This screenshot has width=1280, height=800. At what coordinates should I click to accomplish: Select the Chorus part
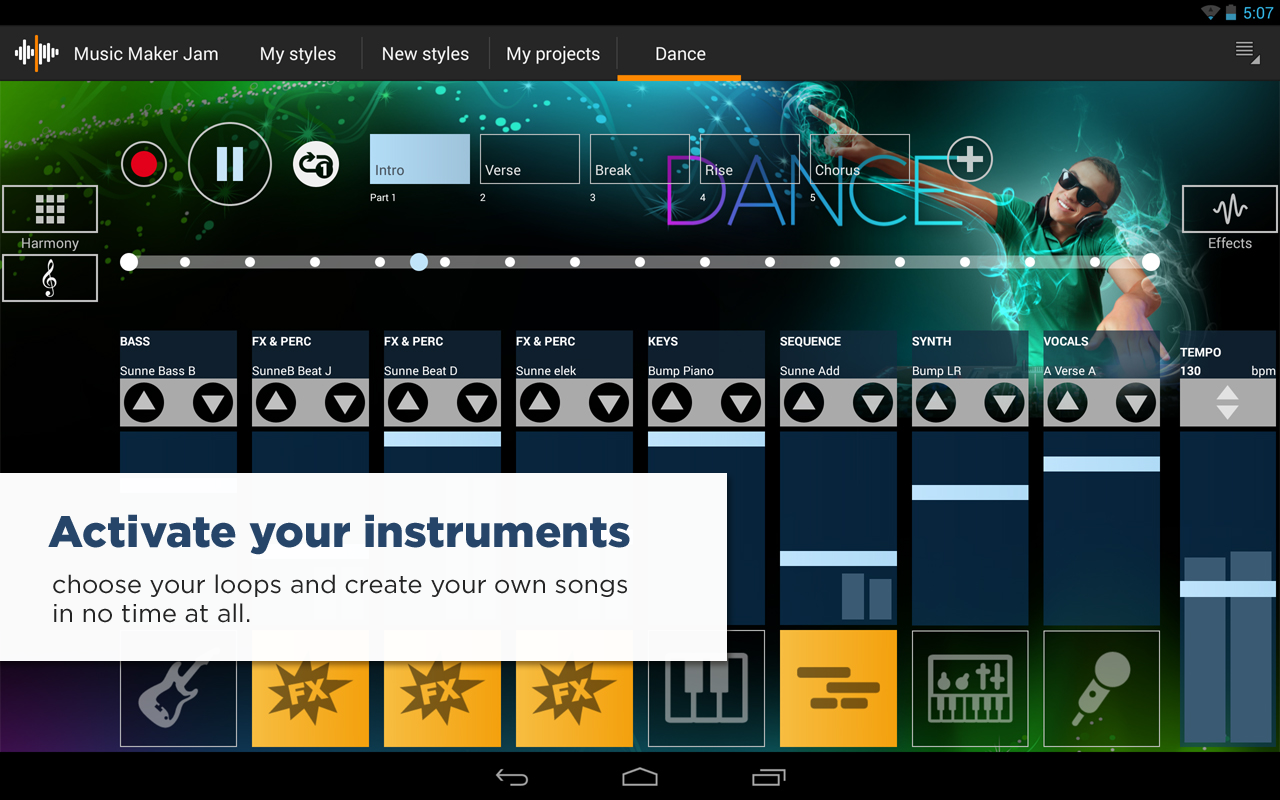click(860, 159)
